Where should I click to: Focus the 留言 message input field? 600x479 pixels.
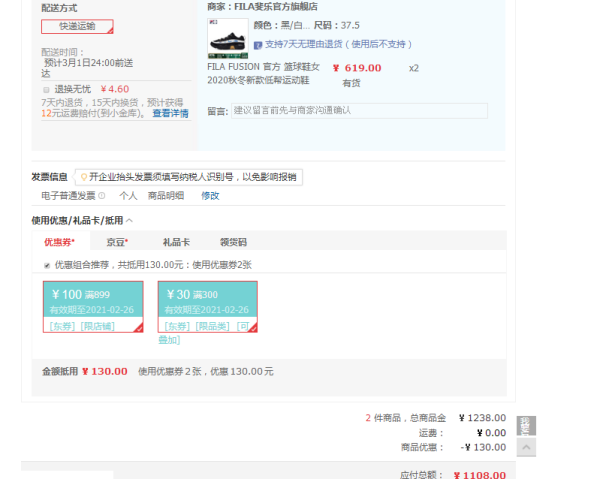click(x=359, y=111)
